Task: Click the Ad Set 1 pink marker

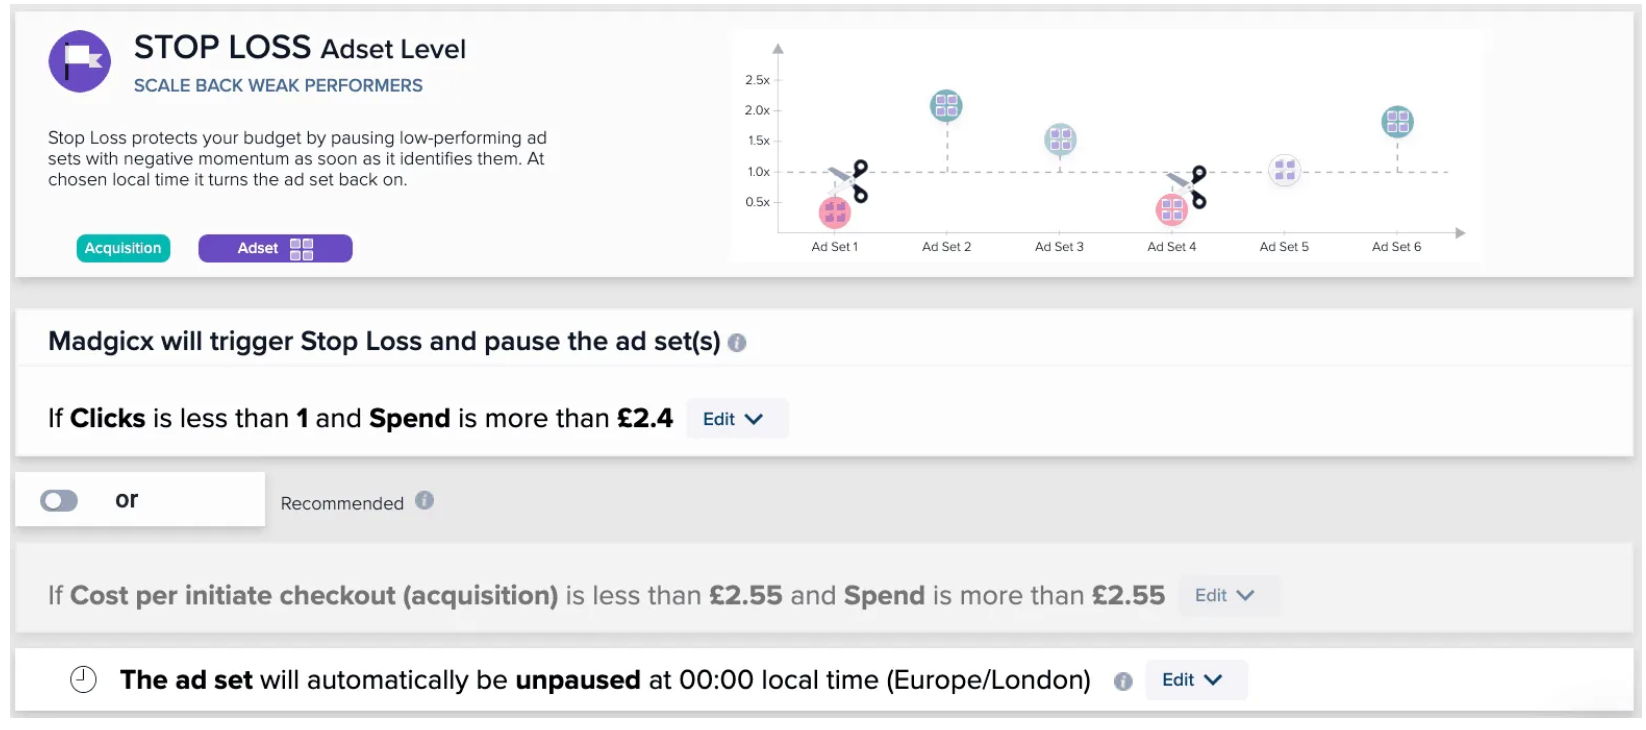Action: [834, 212]
